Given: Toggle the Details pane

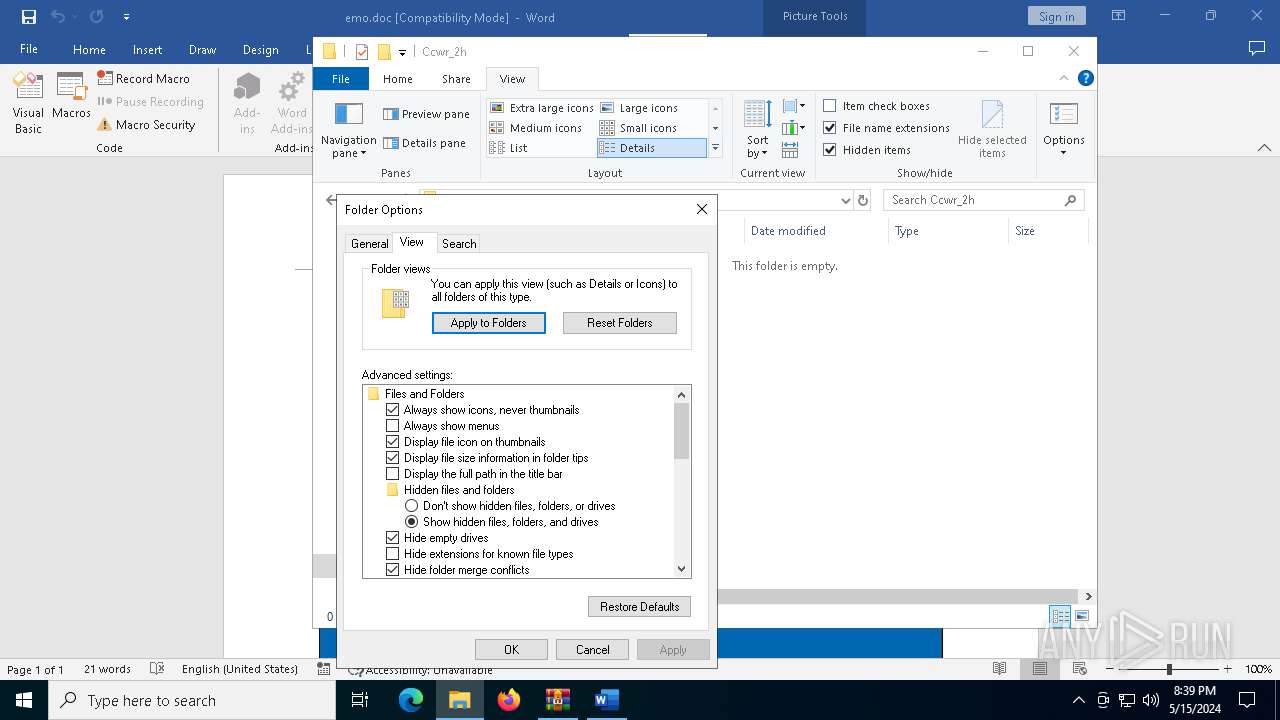Looking at the screenshot, I should pyautogui.click(x=424, y=143).
